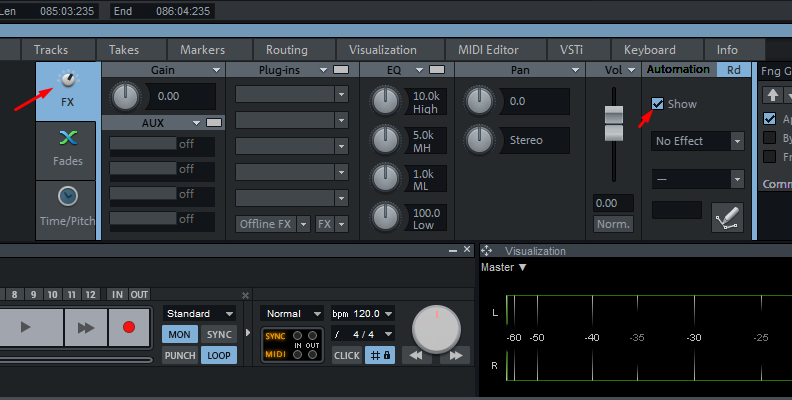792x400 pixels.
Task: Toggle the LOOP button
Action: point(219,355)
